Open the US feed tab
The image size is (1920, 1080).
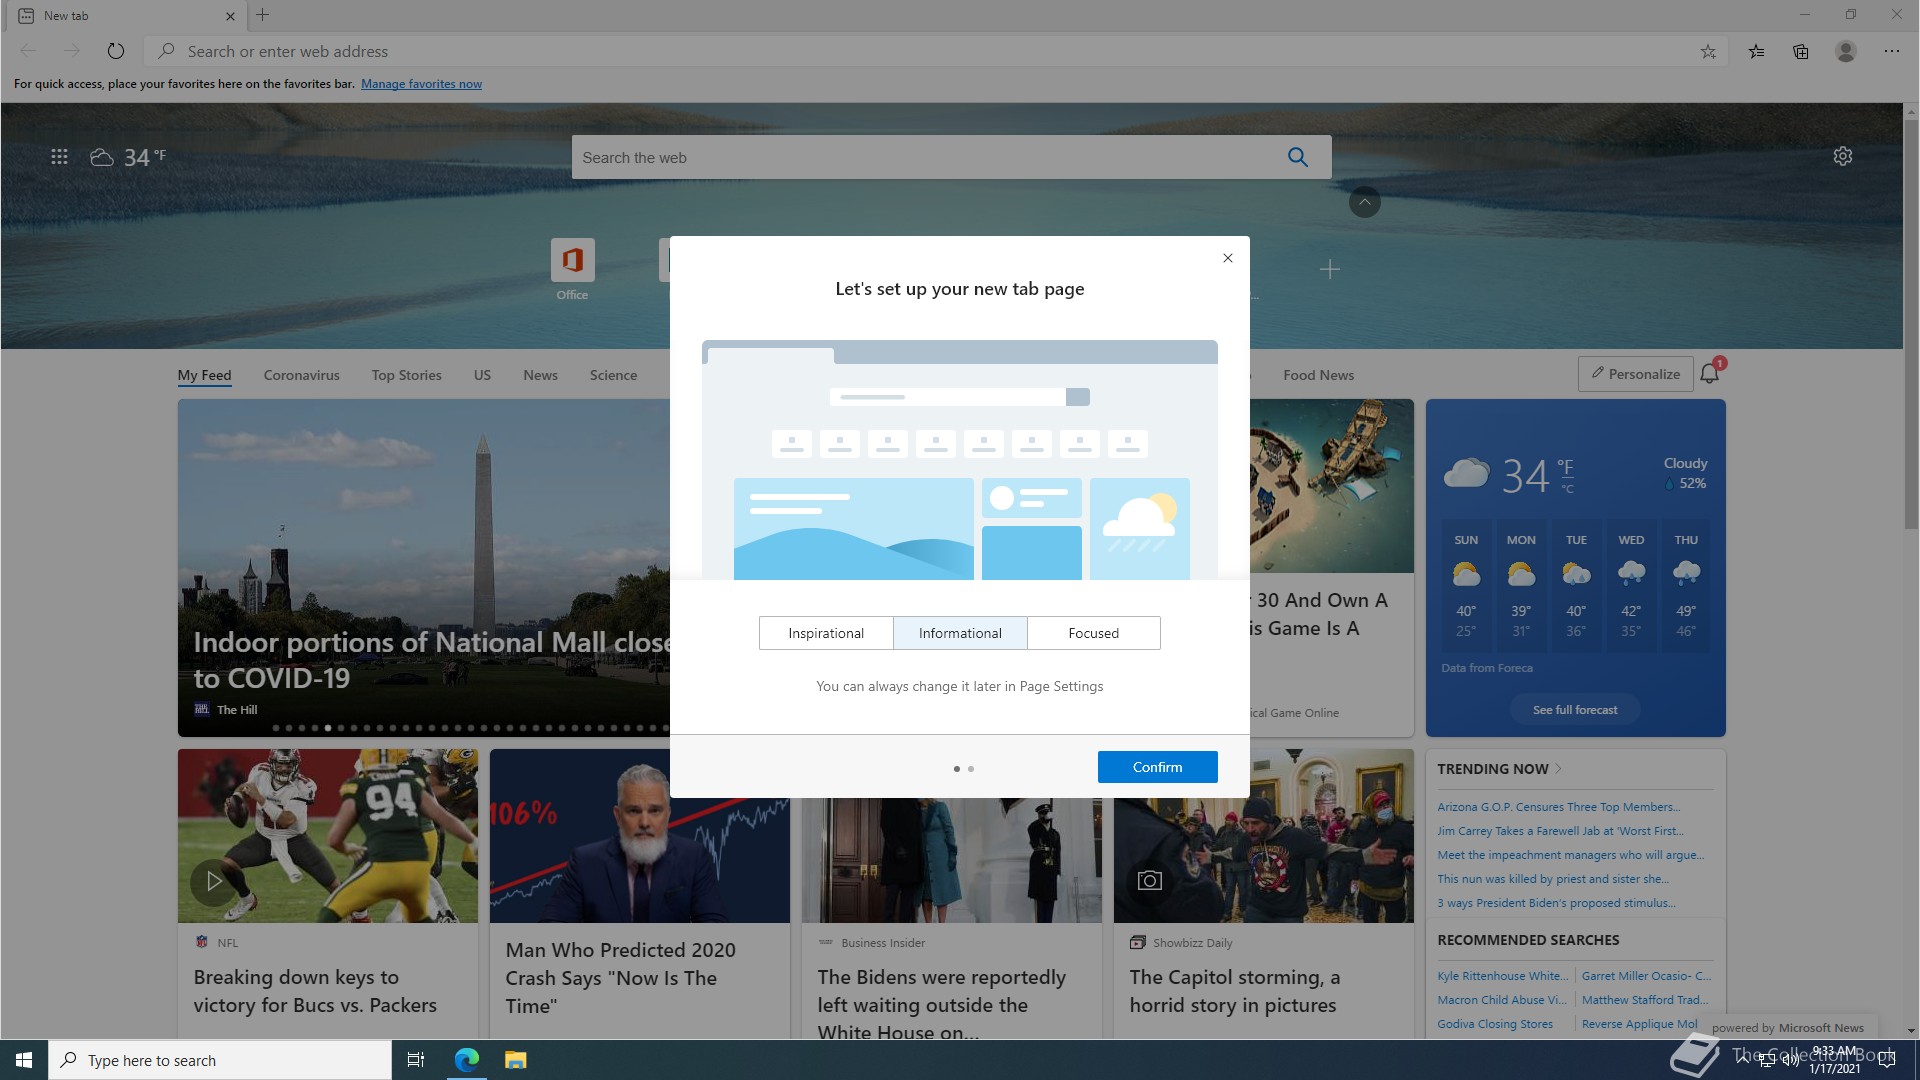coord(483,375)
